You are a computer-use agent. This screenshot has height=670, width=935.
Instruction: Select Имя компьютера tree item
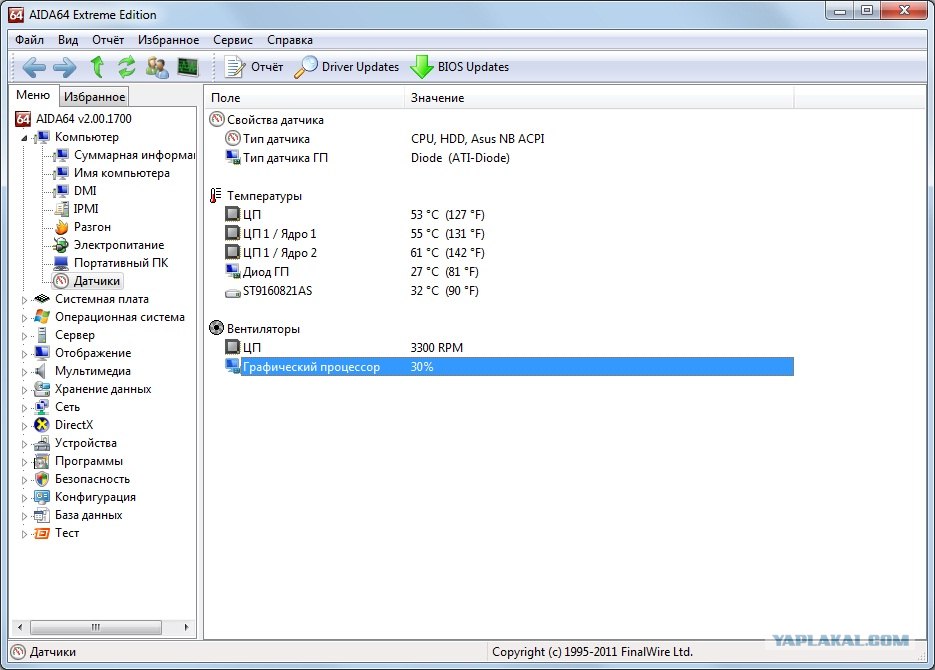pos(122,173)
